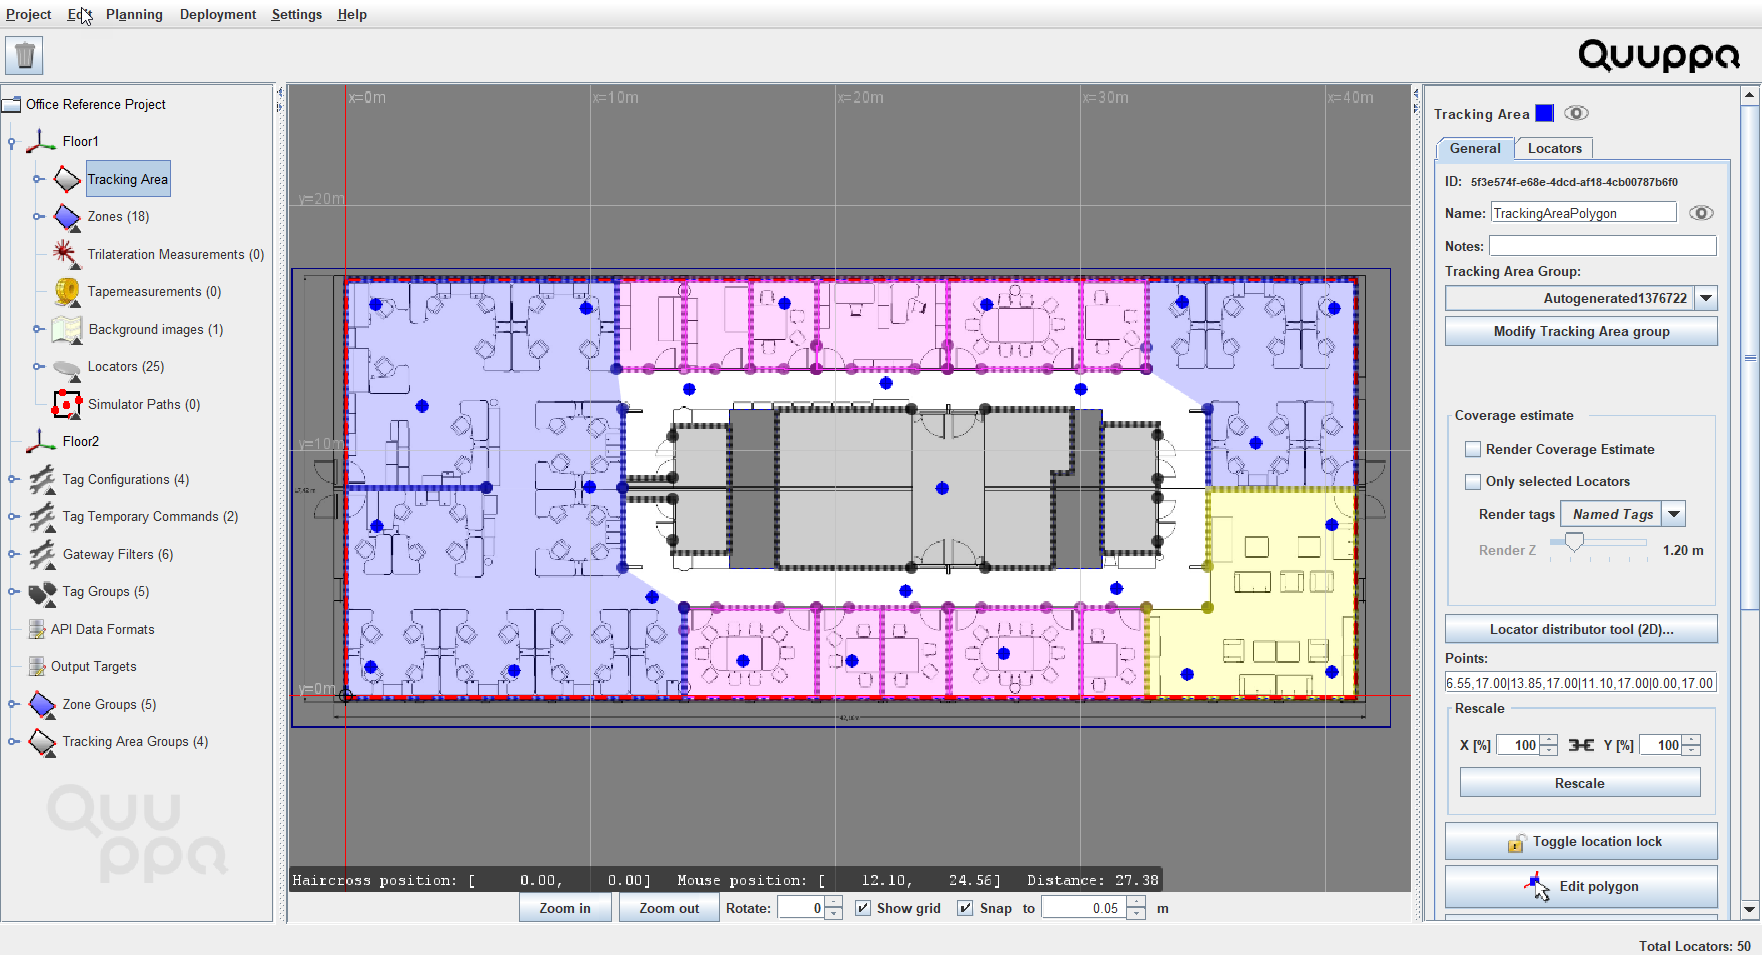This screenshot has width=1762, height=955.
Task: Expand Tag Configurations (4) node
Action: click(13, 479)
